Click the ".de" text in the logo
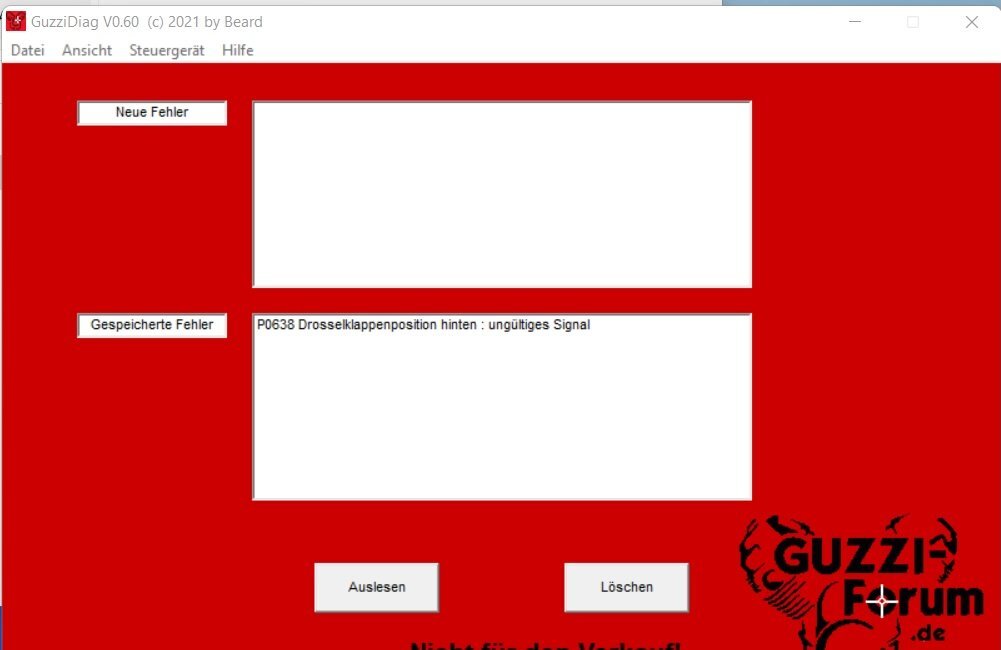This screenshot has height=650, width=1001. (x=929, y=633)
